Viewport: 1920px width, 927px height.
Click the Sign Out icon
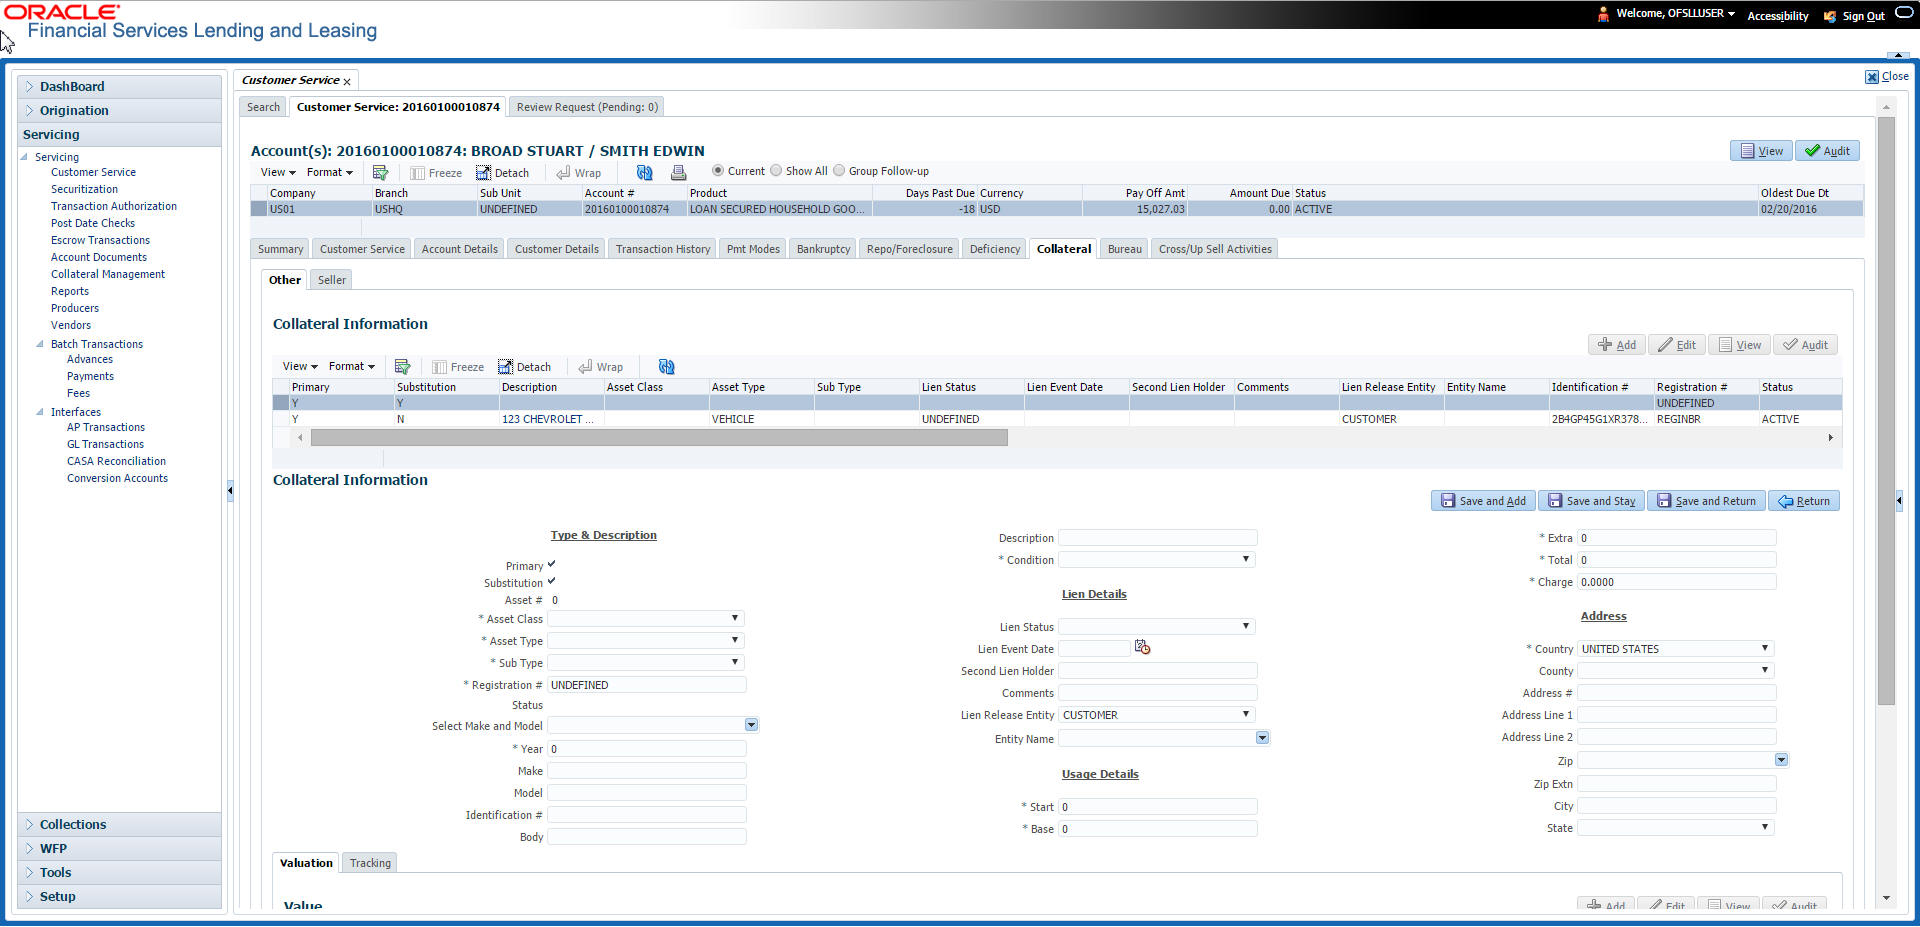(1830, 16)
